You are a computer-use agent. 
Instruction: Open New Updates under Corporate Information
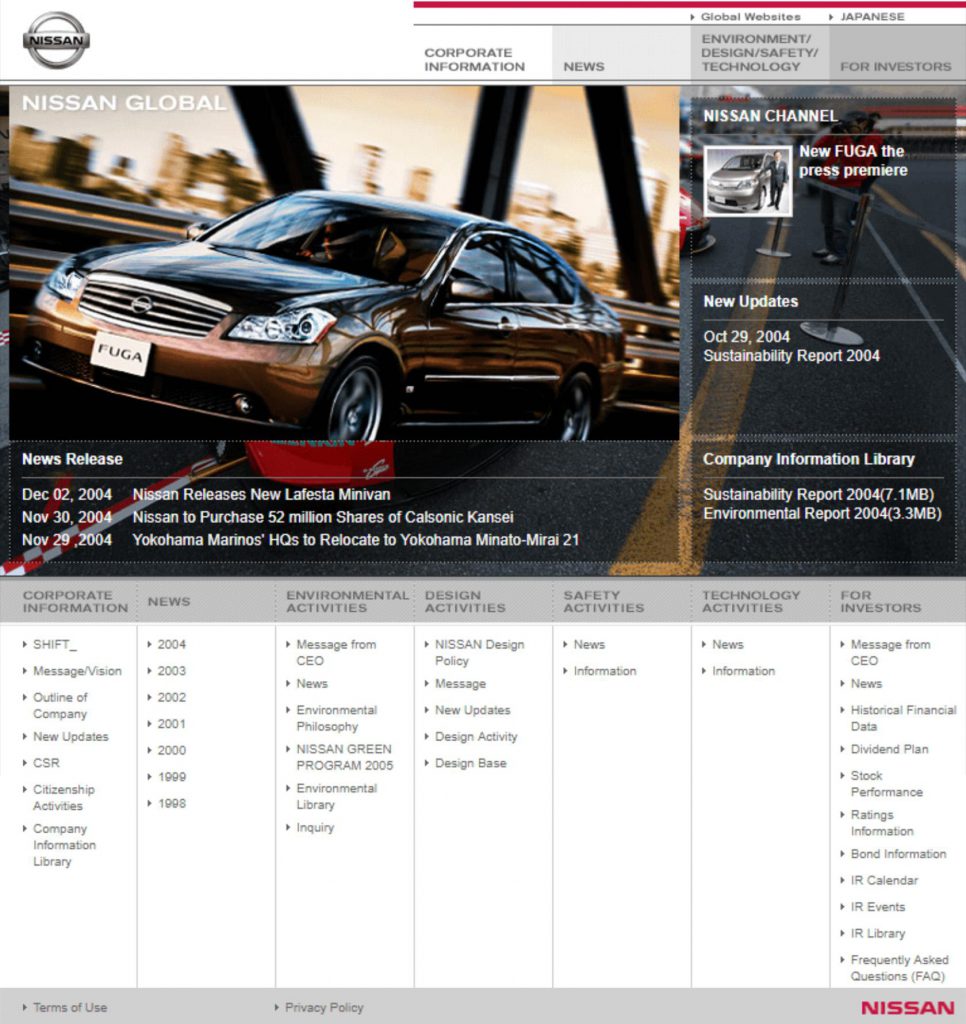71,737
